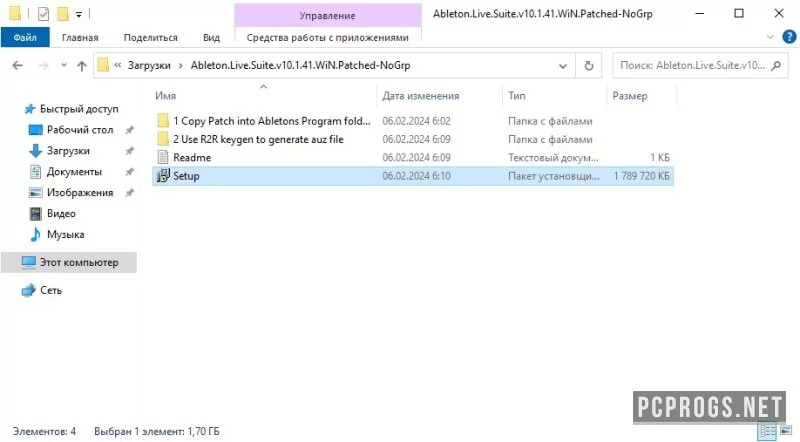Go up one folder level arrow
This screenshot has height=442, width=800.
82,65
